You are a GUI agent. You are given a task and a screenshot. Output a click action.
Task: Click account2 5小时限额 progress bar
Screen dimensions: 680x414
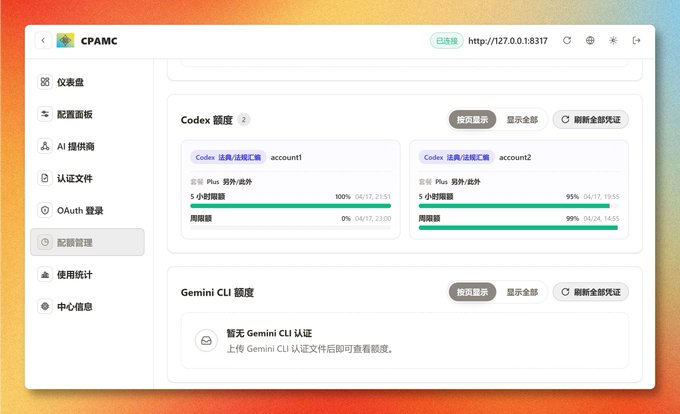[x=519, y=206]
